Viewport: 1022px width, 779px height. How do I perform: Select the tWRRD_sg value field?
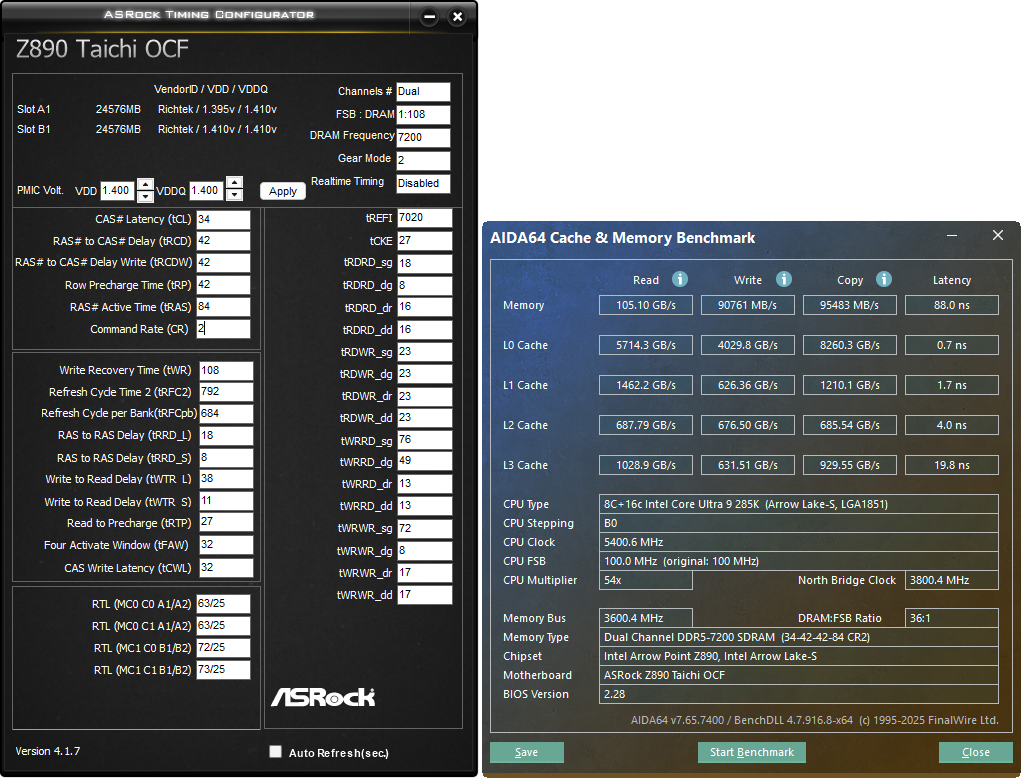click(x=424, y=440)
